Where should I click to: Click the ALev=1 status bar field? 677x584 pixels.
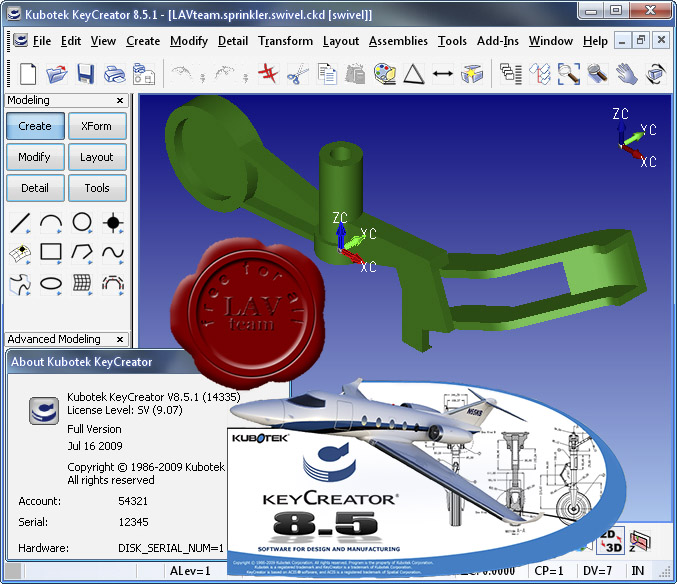coord(190,571)
